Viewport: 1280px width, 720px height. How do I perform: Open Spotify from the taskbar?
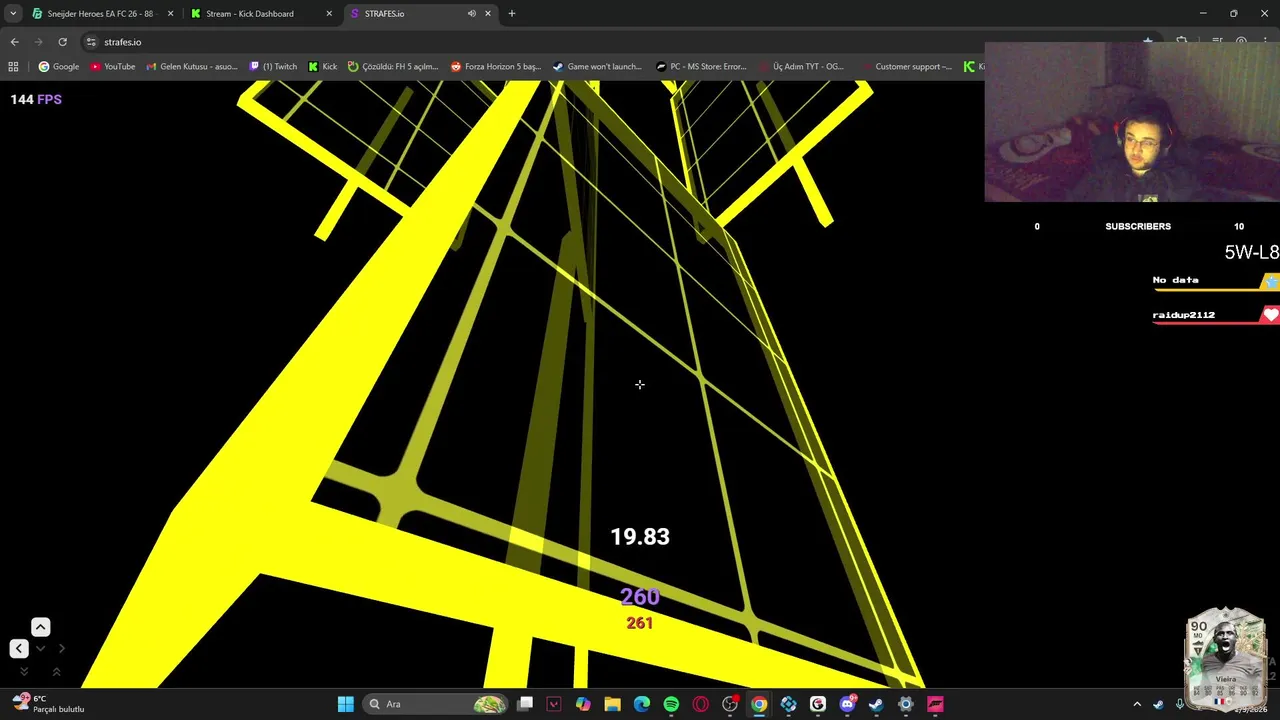pyautogui.click(x=671, y=704)
